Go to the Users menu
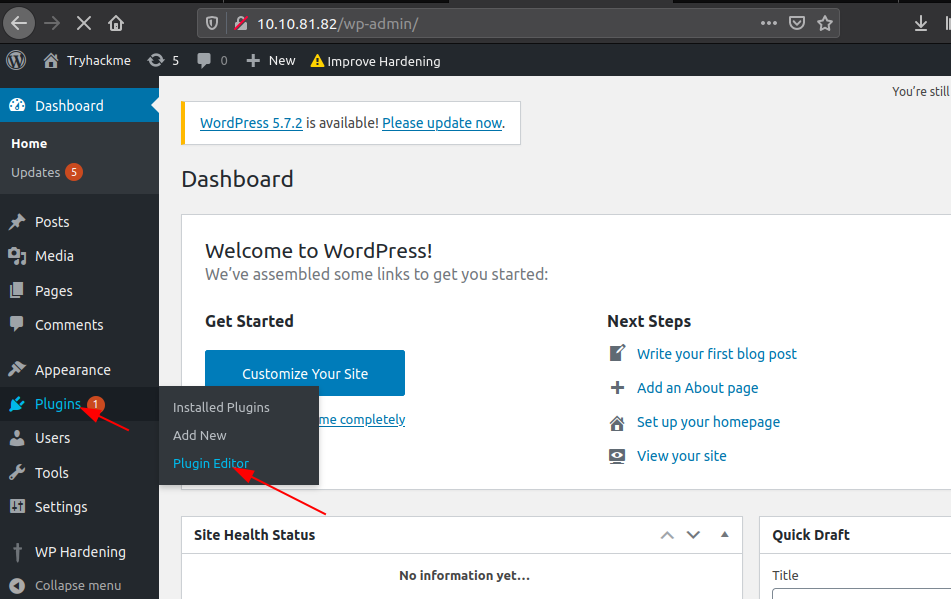 pyautogui.click(x=79, y=438)
